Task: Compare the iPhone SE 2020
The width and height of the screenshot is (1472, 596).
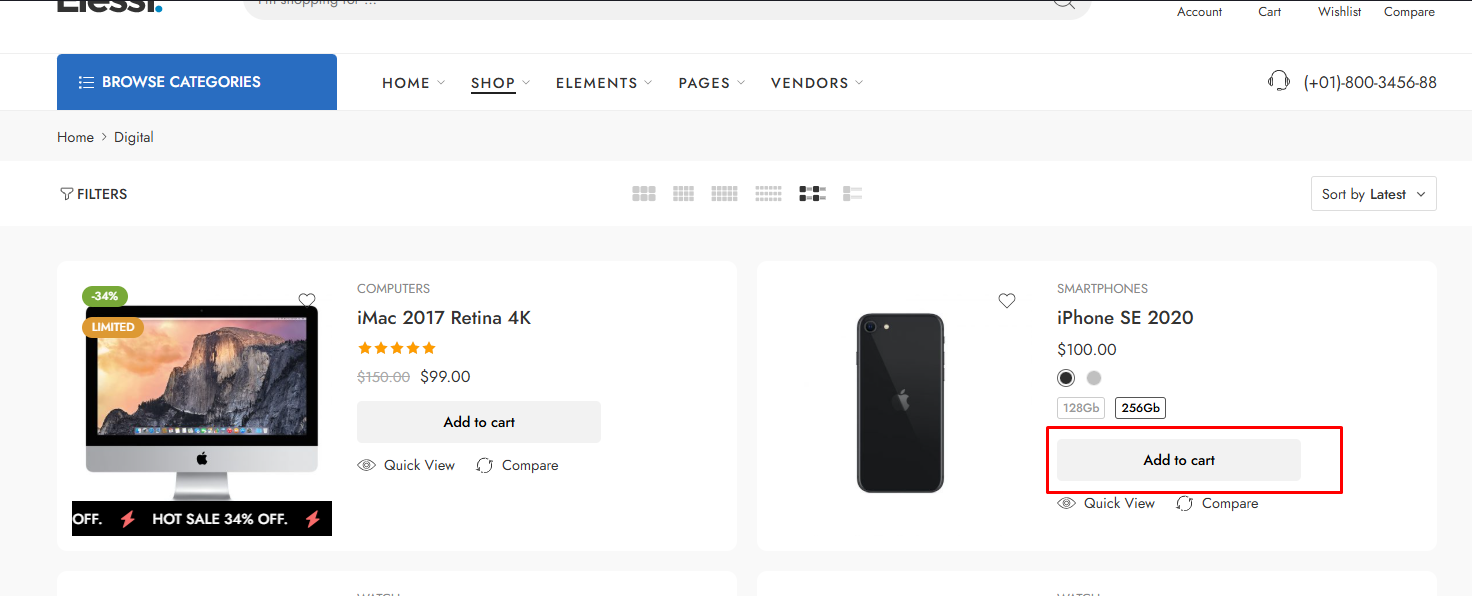Action: [1217, 503]
